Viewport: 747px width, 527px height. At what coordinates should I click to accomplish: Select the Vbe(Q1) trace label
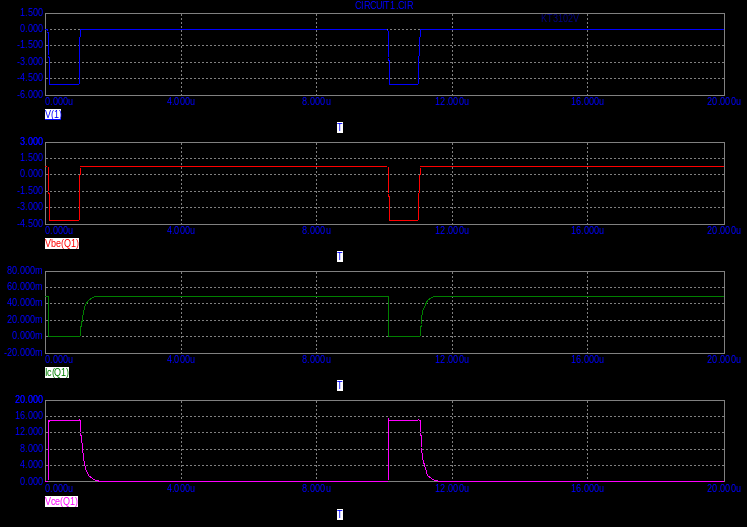62,243
